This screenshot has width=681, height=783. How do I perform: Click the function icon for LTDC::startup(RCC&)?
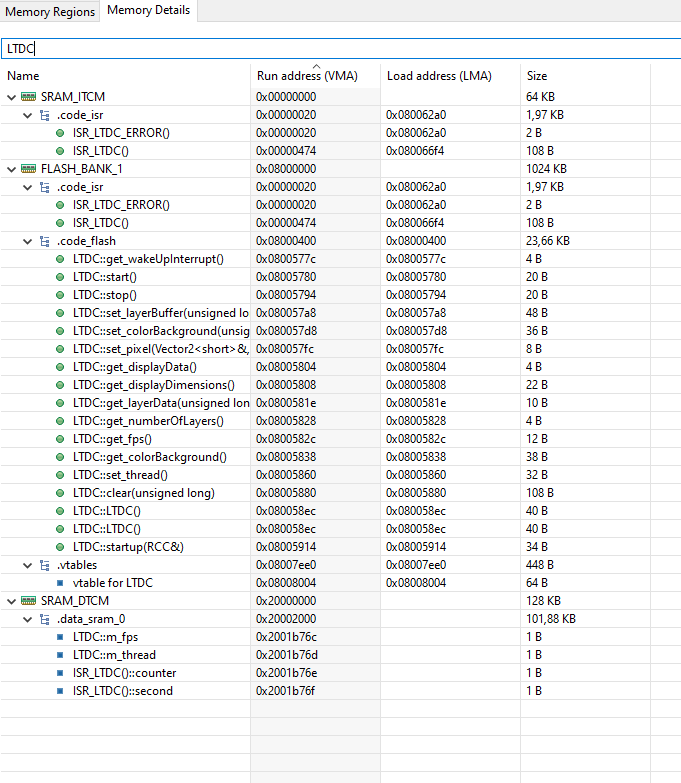coord(60,547)
